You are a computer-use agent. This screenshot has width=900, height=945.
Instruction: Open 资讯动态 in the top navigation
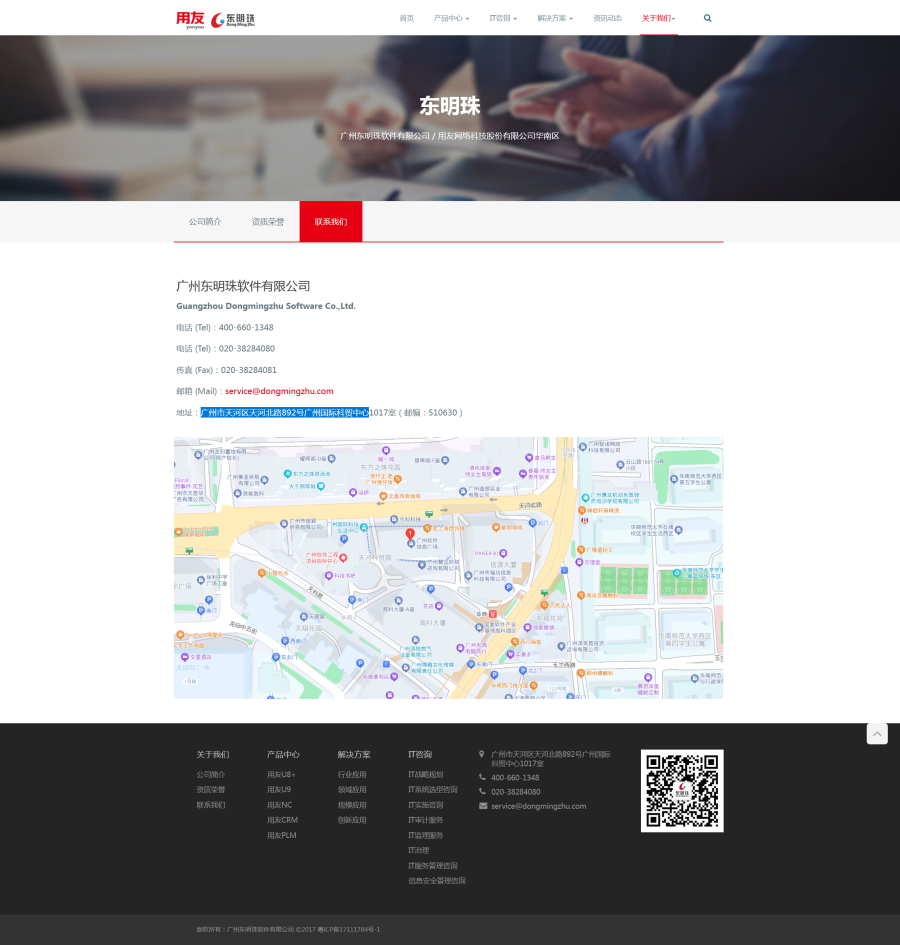[x=607, y=18]
